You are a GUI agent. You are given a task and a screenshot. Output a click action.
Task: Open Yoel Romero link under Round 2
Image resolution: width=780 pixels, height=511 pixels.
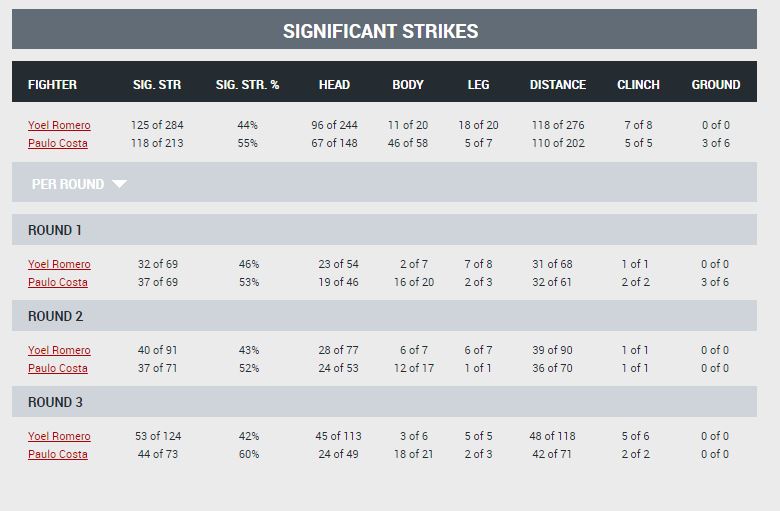click(x=59, y=350)
